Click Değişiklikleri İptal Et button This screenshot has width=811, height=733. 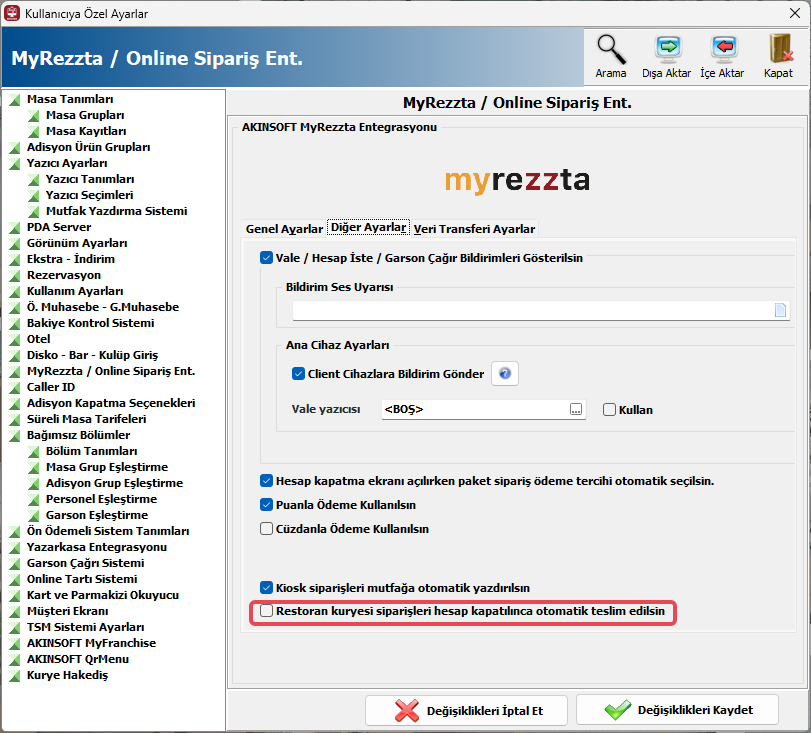(x=467, y=710)
